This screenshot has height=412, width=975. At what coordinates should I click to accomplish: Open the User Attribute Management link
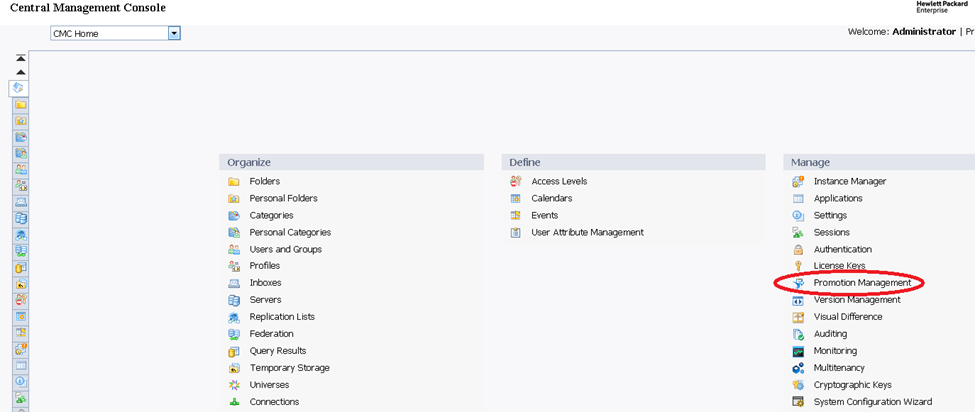587,233
